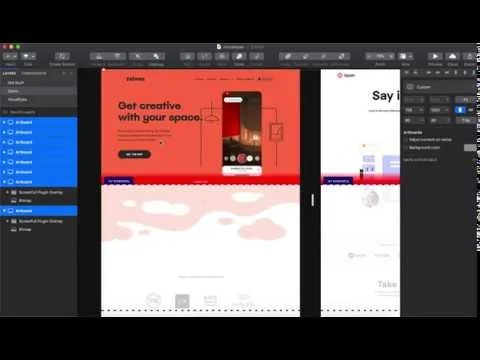
Task: Expand the first Screenful Plugin Overlay group
Action: tap(7, 192)
